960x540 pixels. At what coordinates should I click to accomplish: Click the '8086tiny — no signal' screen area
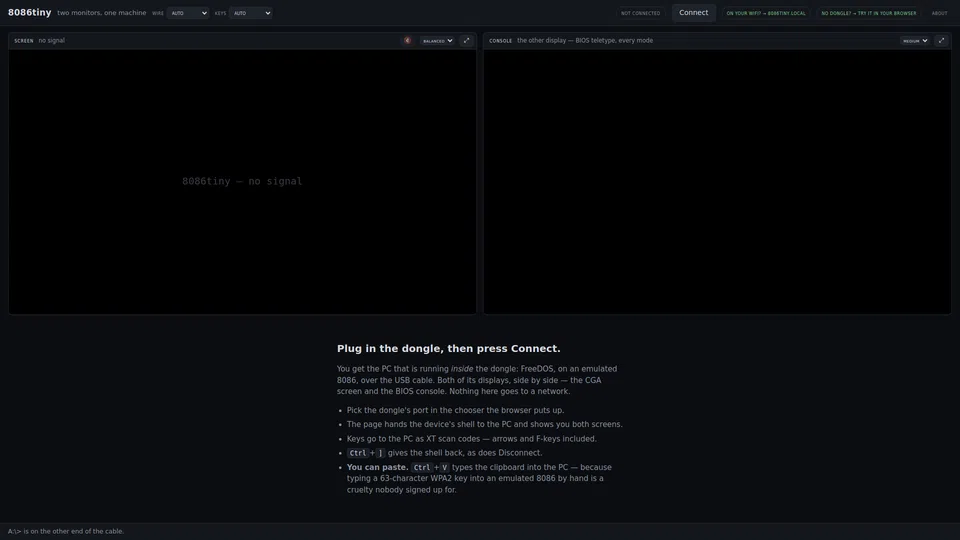click(x=242, y=181)
